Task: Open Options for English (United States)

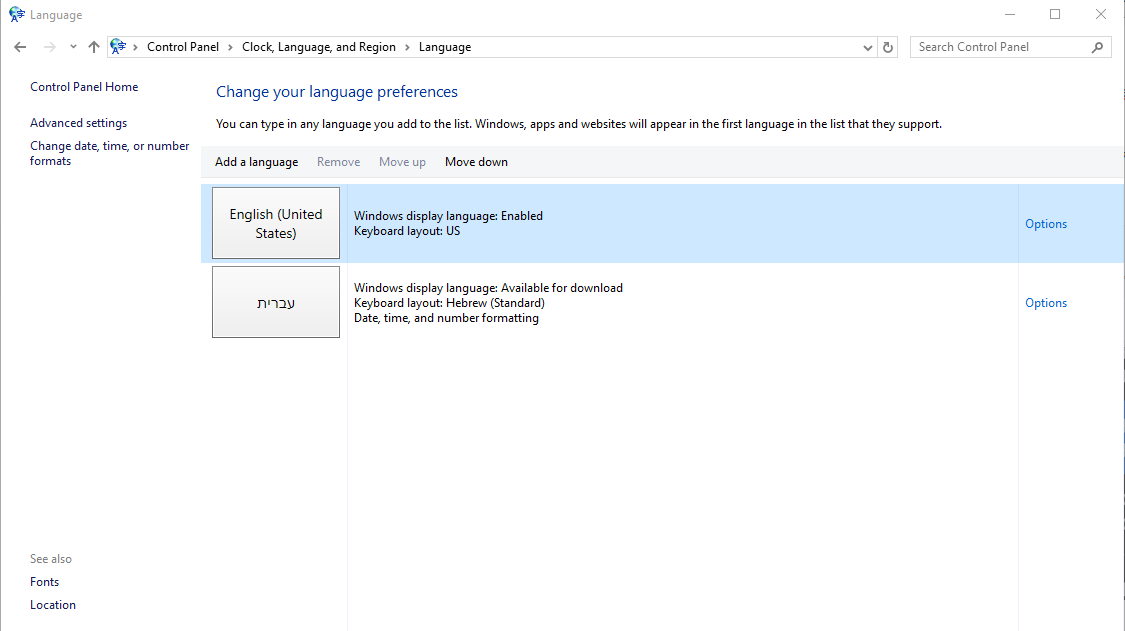Action: click(1045, 224)
